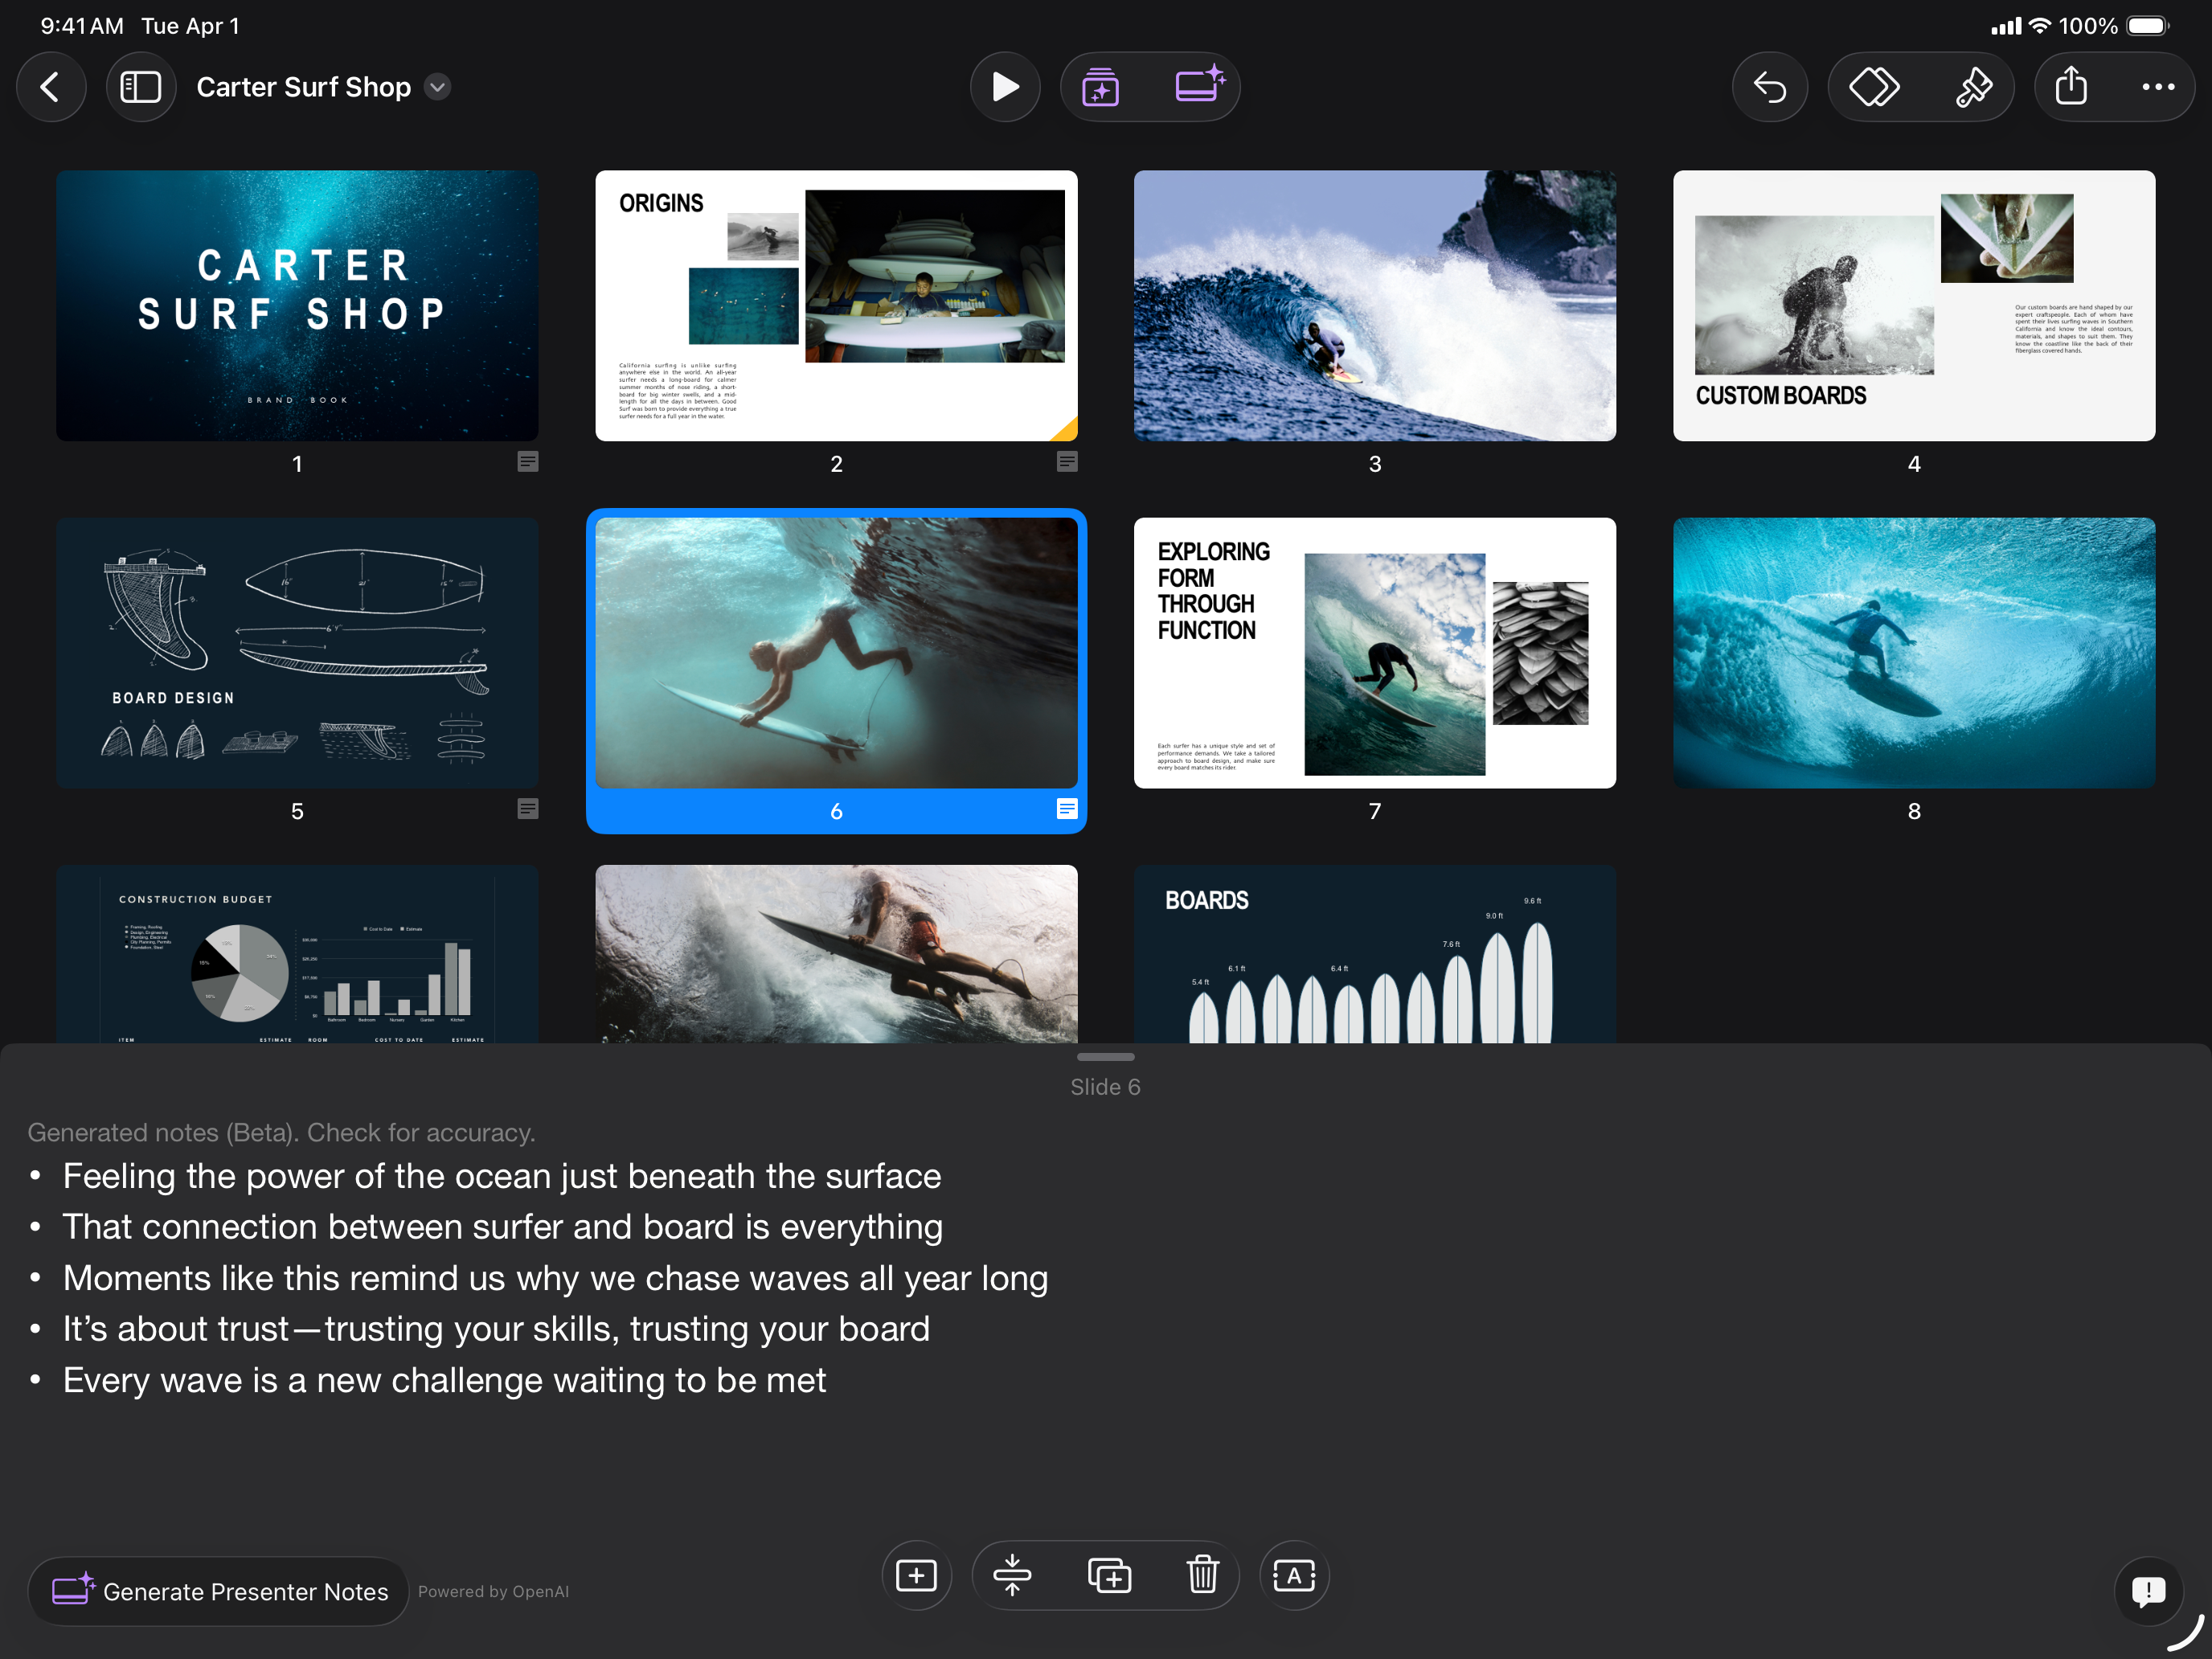Tap the notes icon under slide 2
Screen dimensions: 2212x1659
click(x=1067, y=461)
